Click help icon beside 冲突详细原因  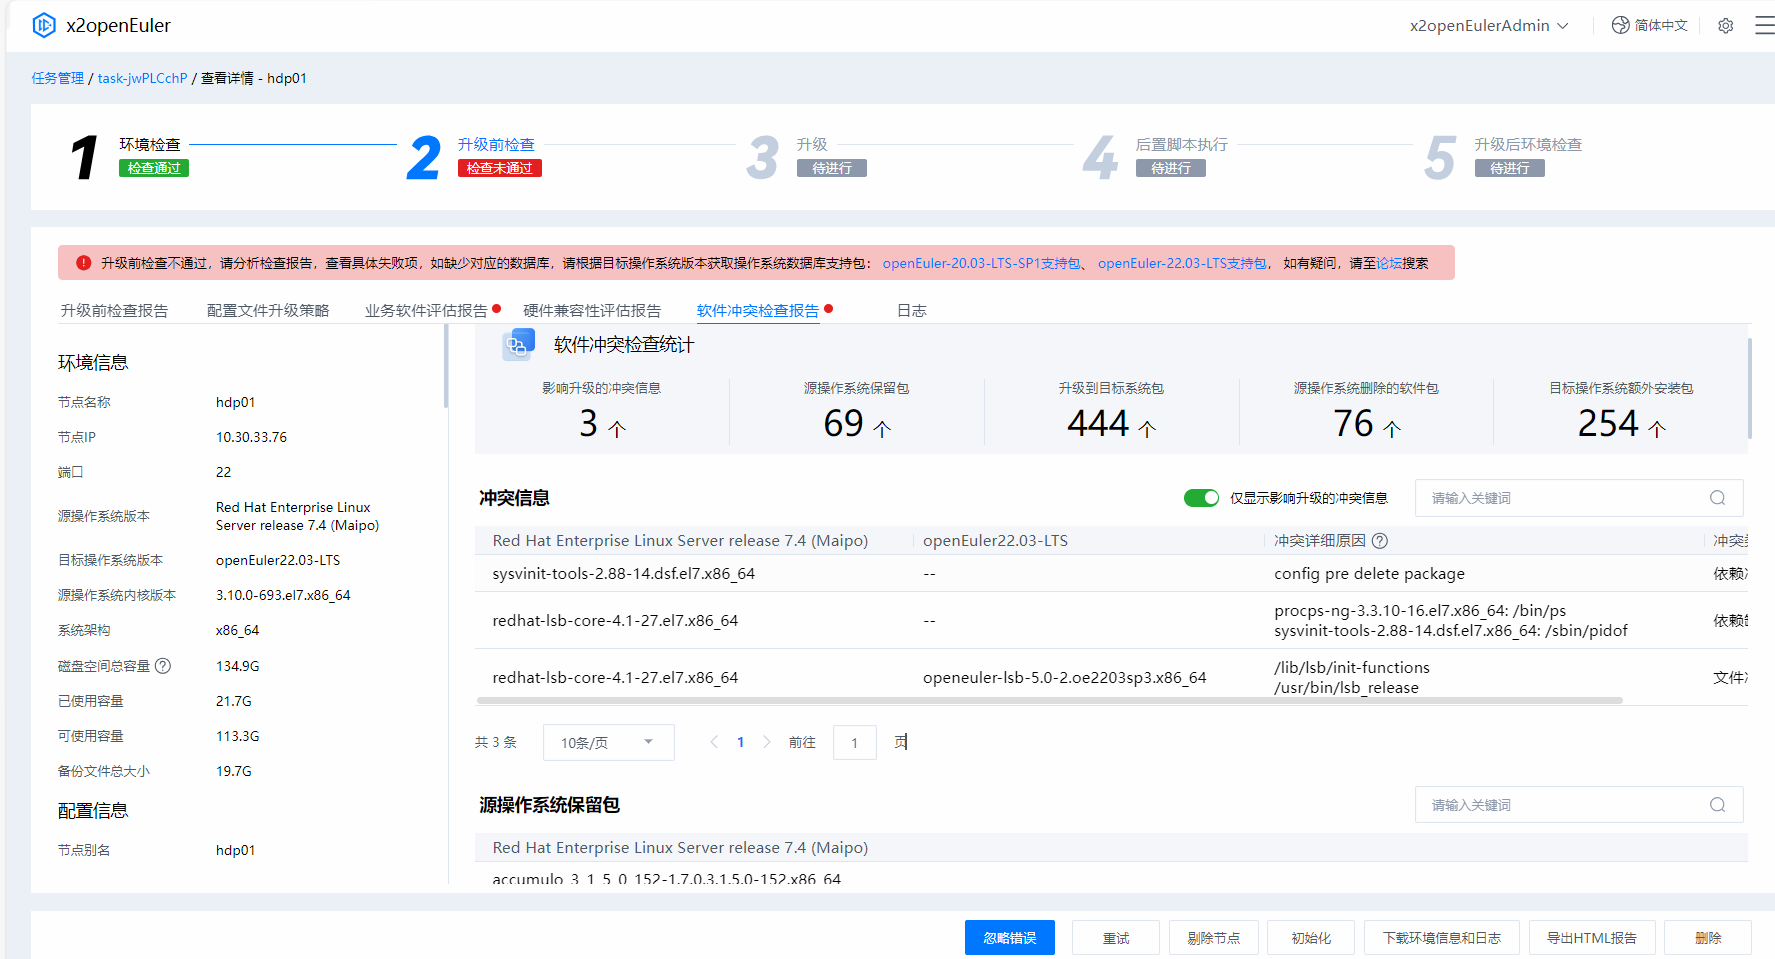click(1380, 541)
